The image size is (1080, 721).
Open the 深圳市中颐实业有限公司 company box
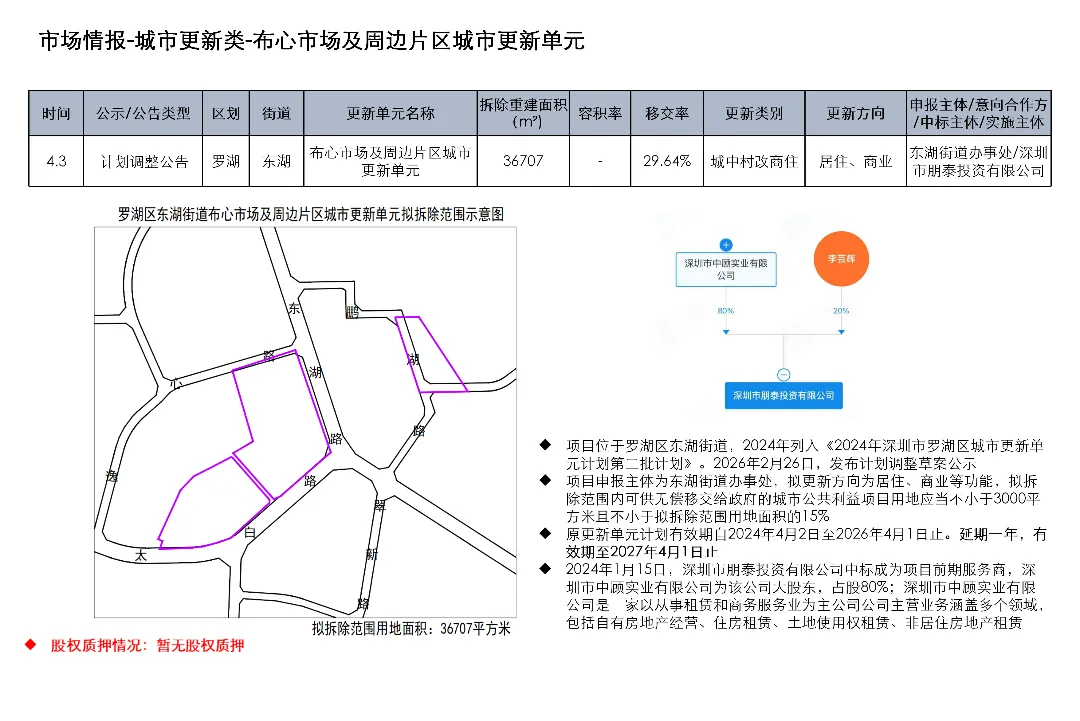tap(726, 269)
